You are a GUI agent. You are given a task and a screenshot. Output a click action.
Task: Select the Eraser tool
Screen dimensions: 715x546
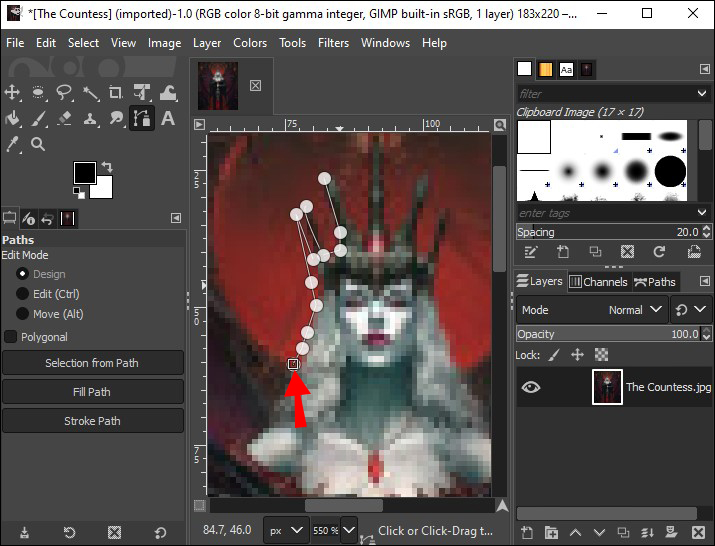pos(65,119)
